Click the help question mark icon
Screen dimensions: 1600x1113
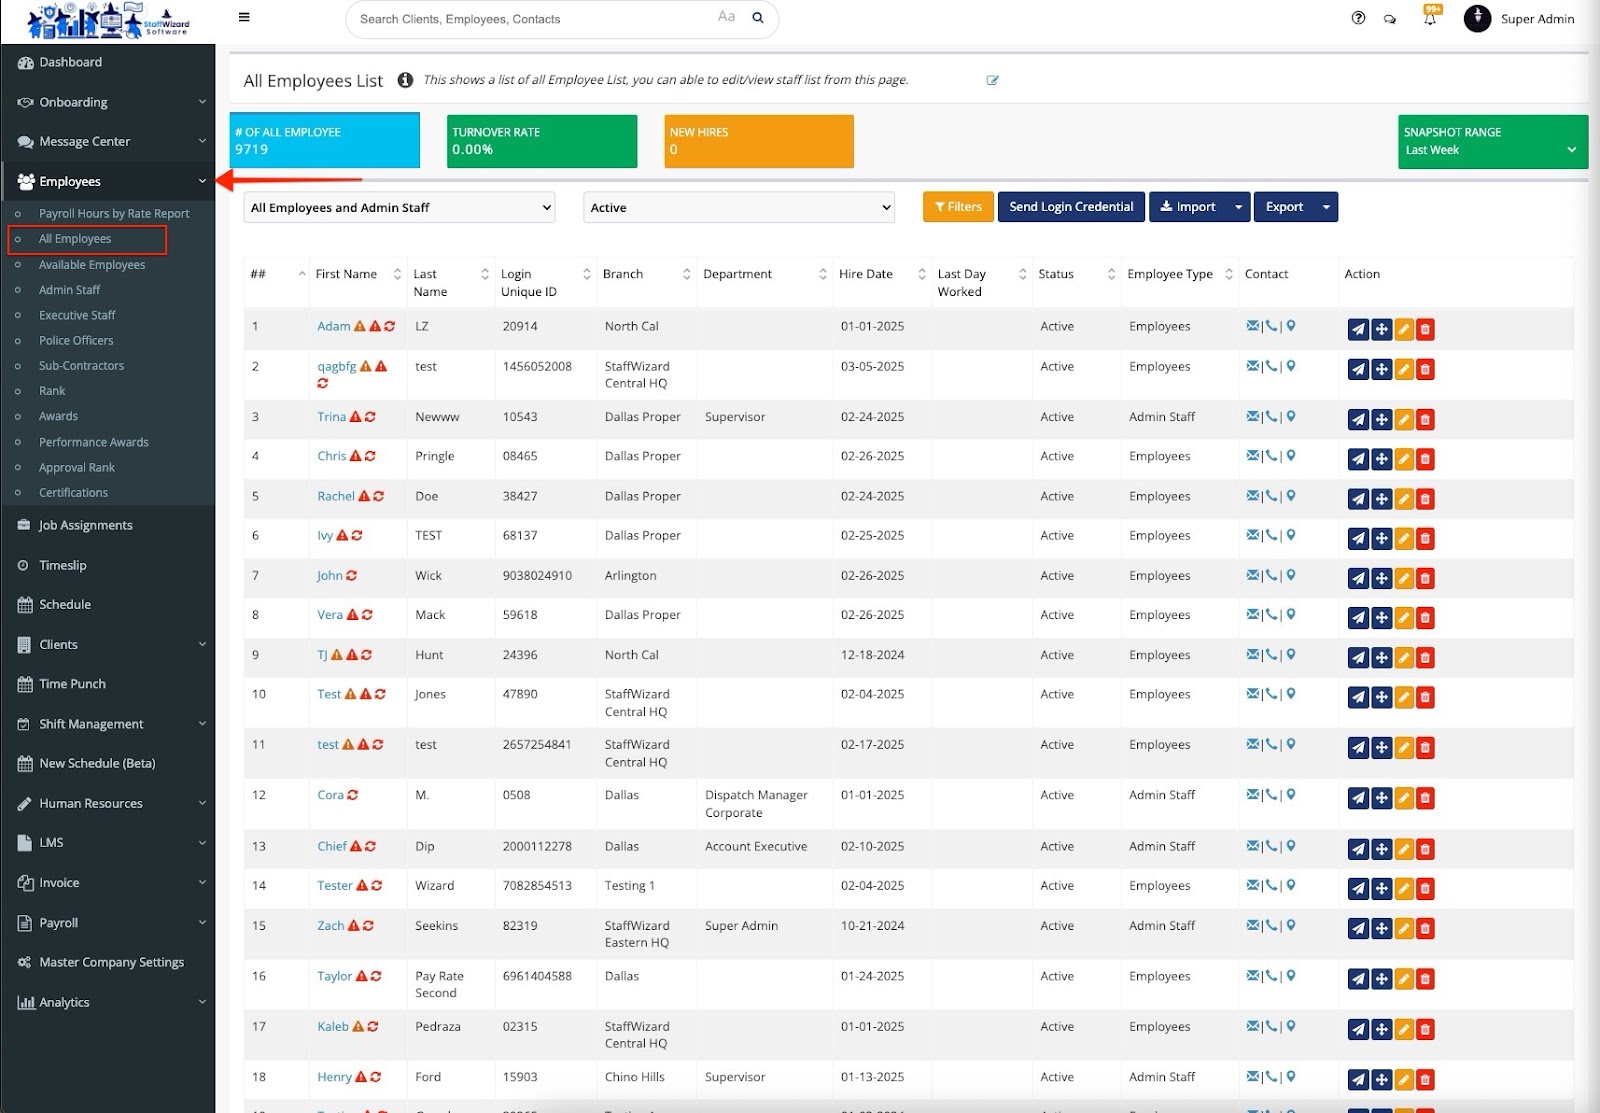[1358, 18]
